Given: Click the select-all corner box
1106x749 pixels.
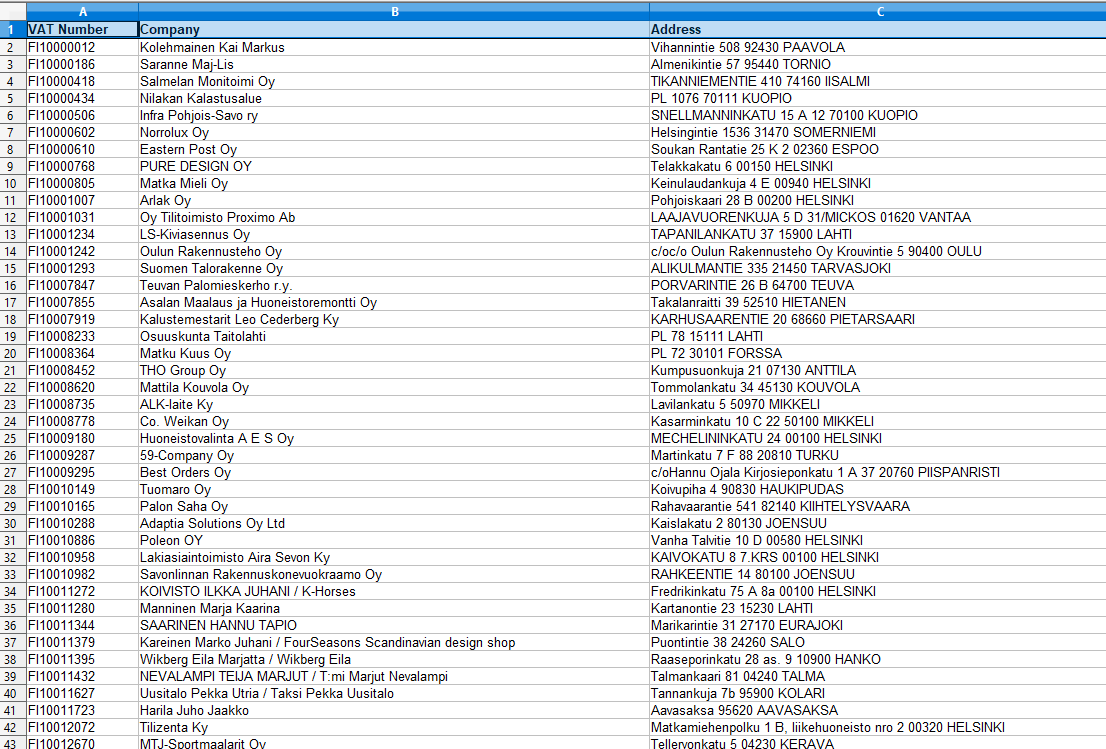Looking at the screenshot, I should pos(13,11).
